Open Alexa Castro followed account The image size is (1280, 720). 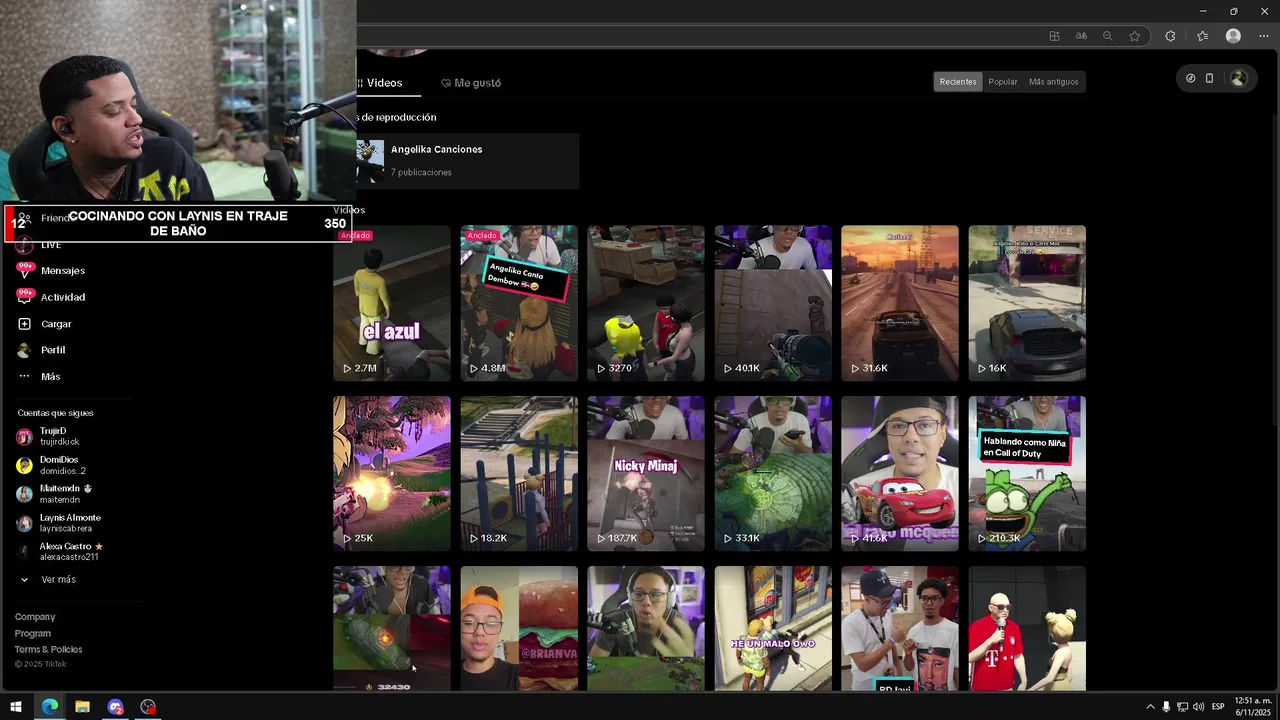pyautogui.click(x=60, y=551)
